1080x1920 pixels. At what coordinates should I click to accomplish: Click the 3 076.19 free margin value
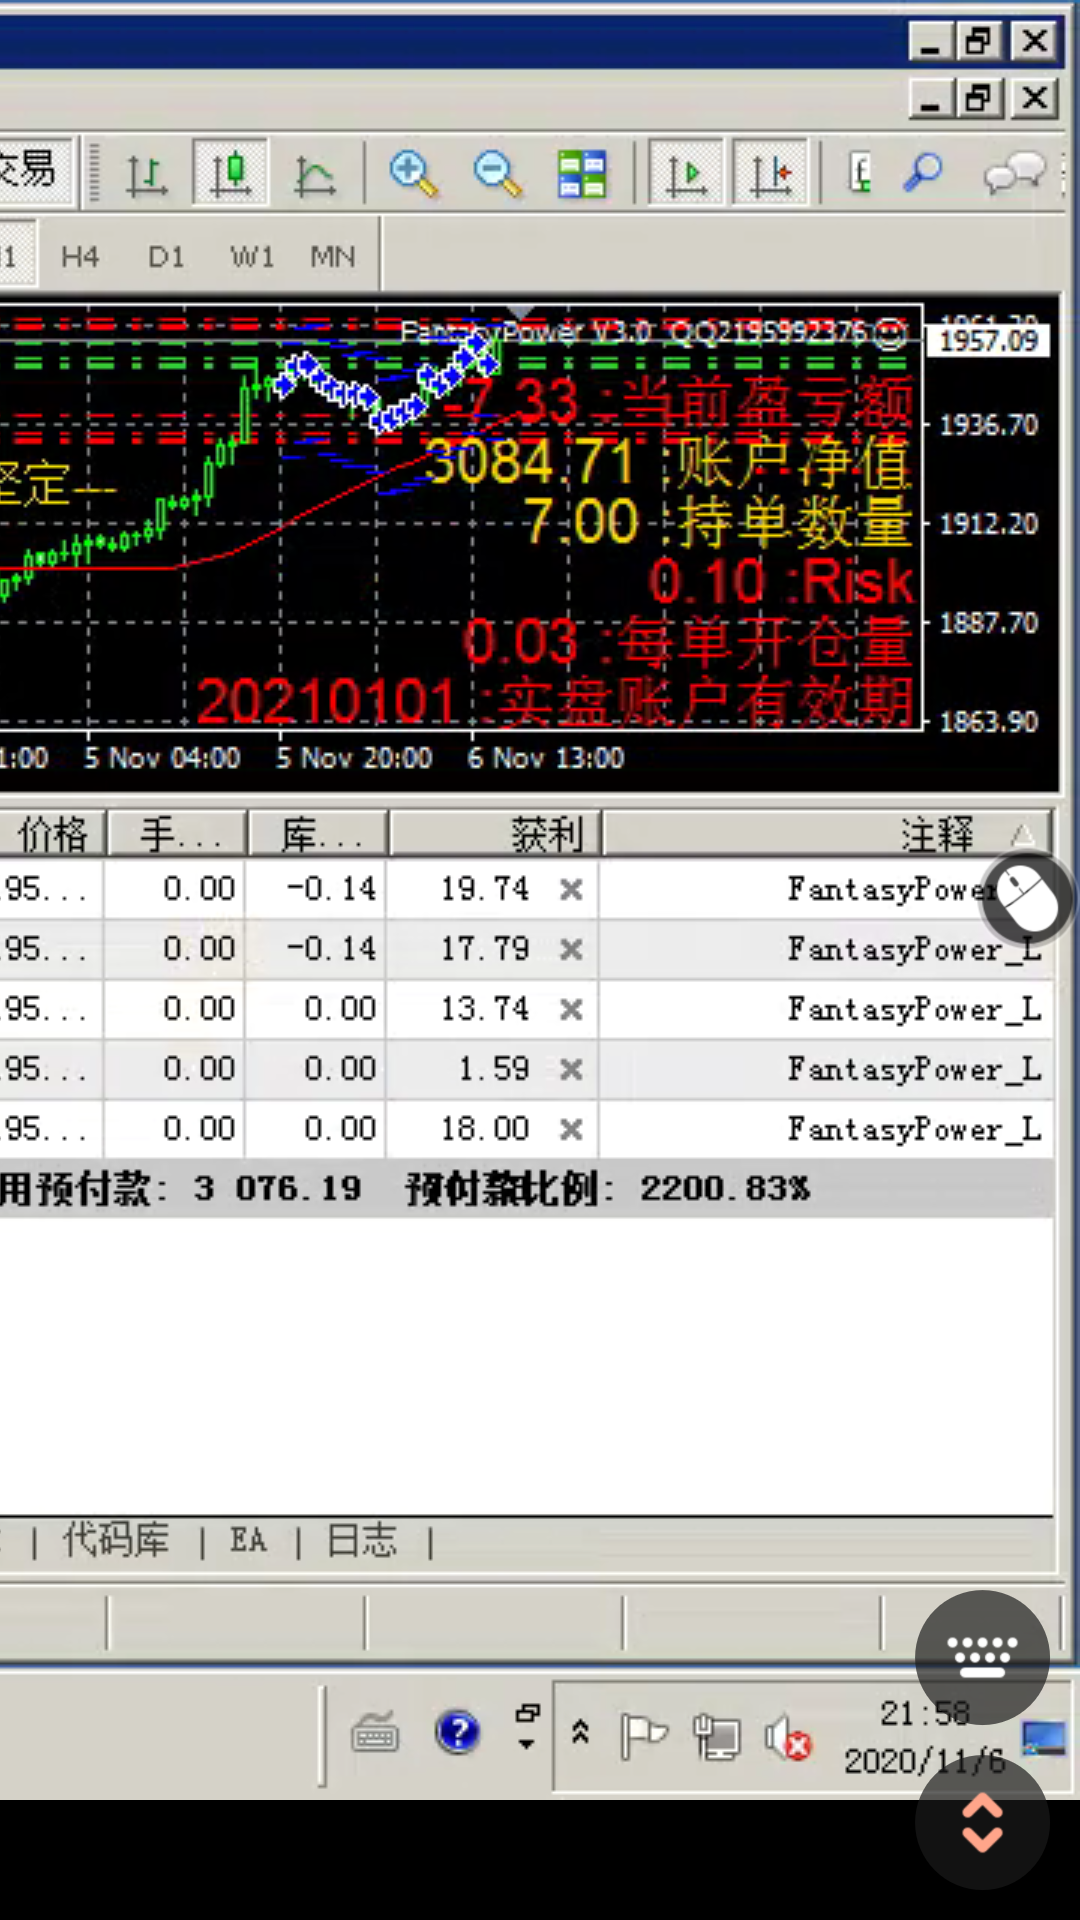click(277, 1188)
